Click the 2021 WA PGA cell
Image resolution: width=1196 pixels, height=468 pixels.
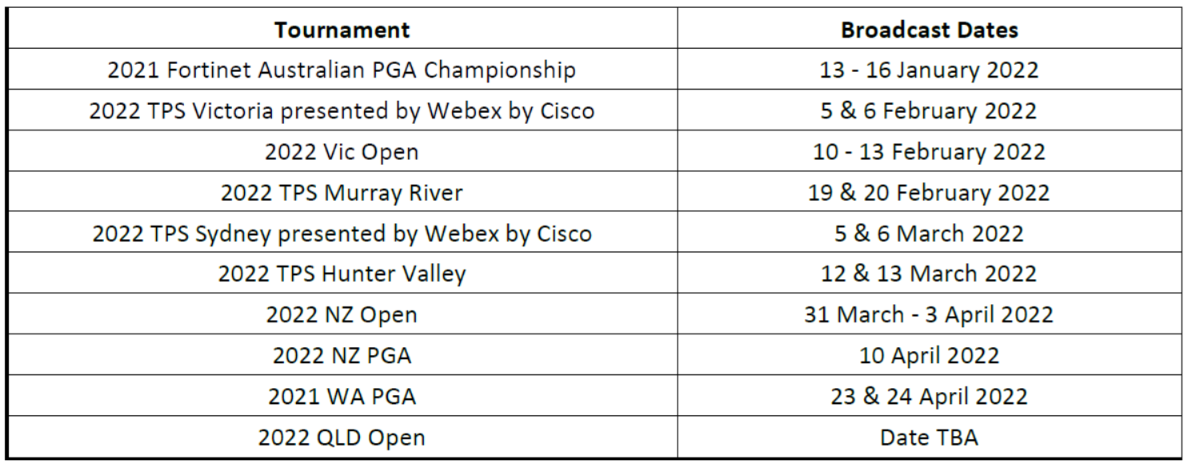click(341, 396)
